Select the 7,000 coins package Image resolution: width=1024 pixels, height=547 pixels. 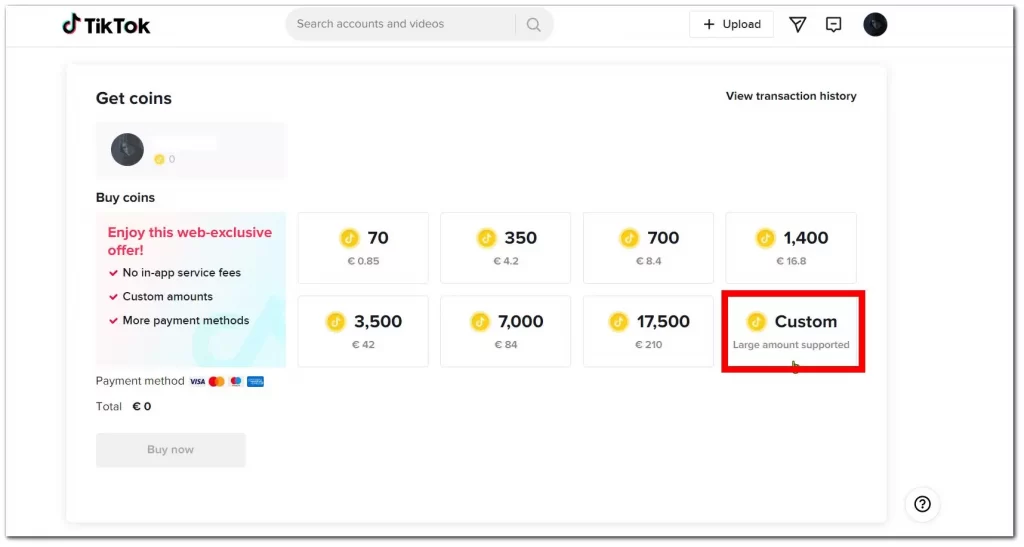pyautogui.click(x=505, y=332)
